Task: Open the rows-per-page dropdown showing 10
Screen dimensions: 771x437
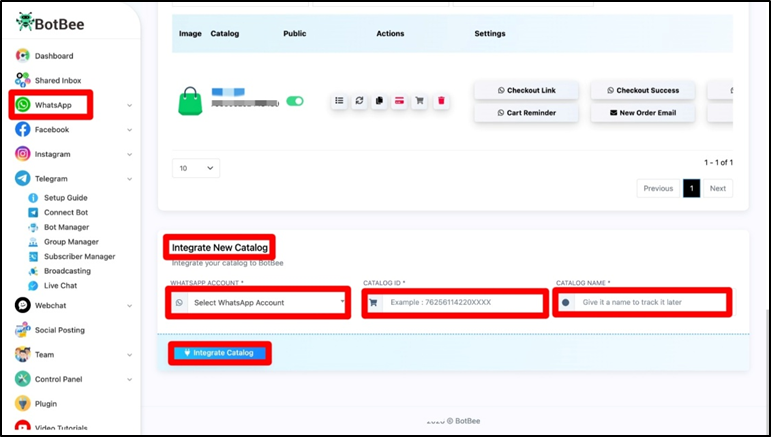Action: pyautogui.click(x=196, y=168)
